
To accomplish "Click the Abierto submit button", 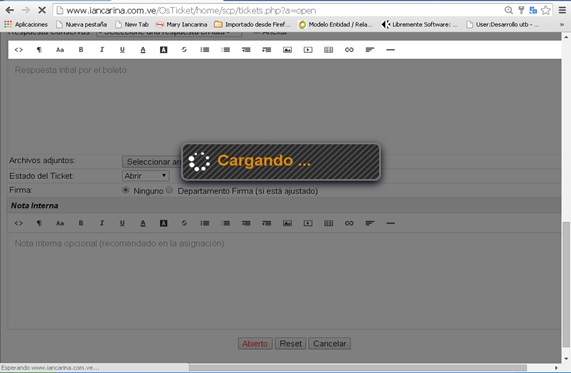I will (255, 343).
